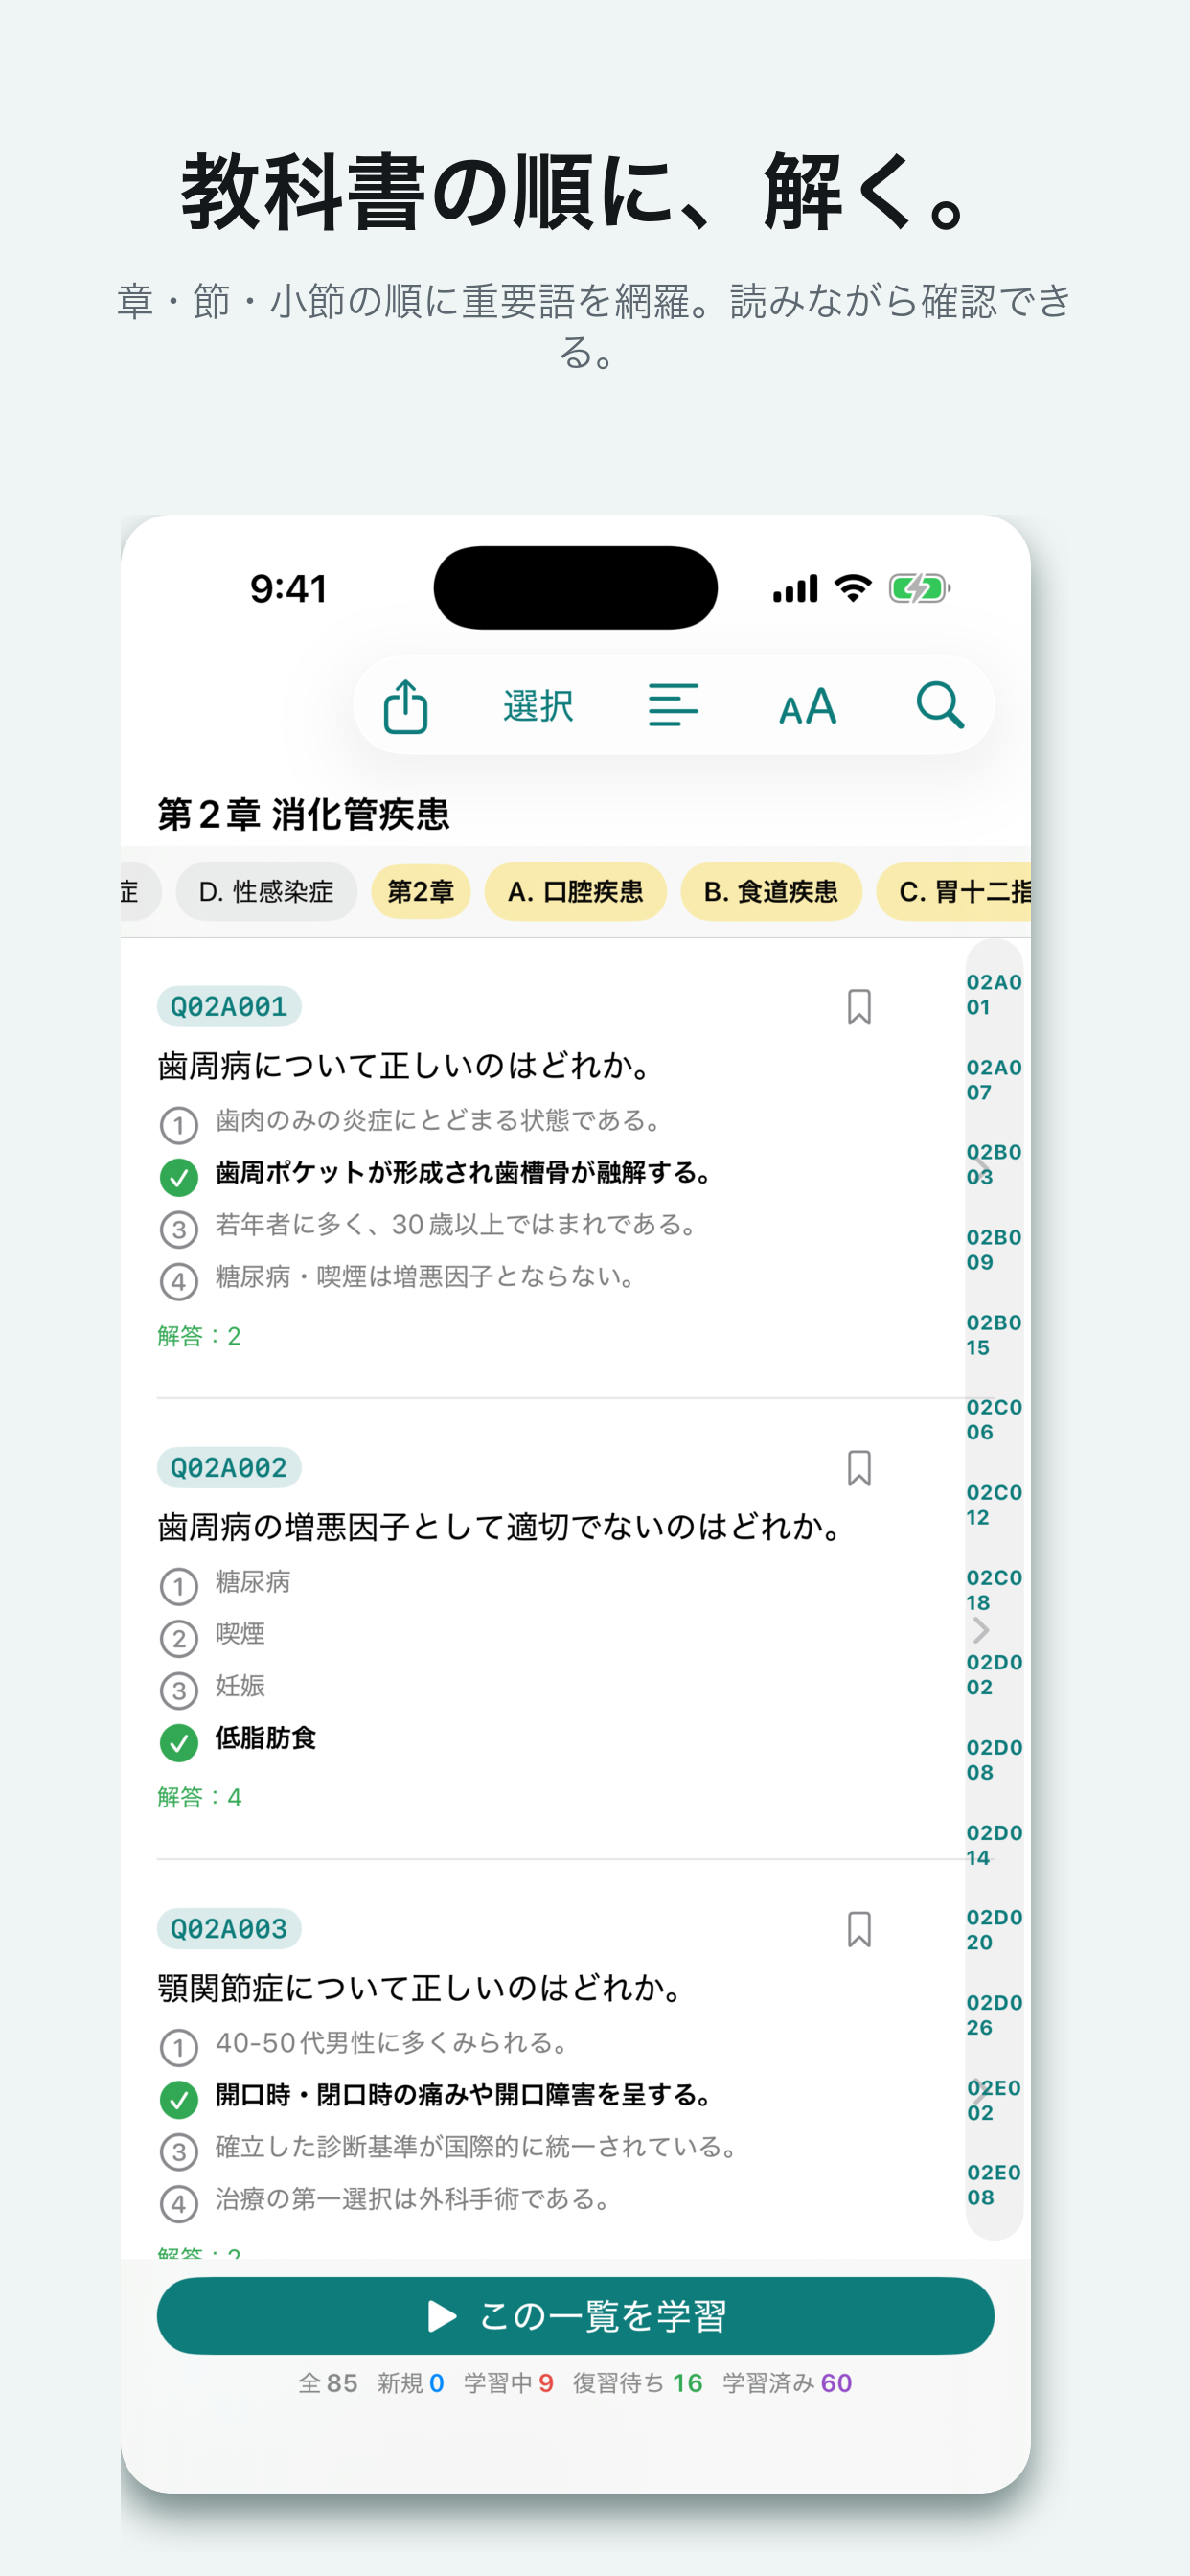The height and width of the screenshot is (2576, 1190).
Task: Start studying with この一覧を学習 button
Action: [575, 2315]
